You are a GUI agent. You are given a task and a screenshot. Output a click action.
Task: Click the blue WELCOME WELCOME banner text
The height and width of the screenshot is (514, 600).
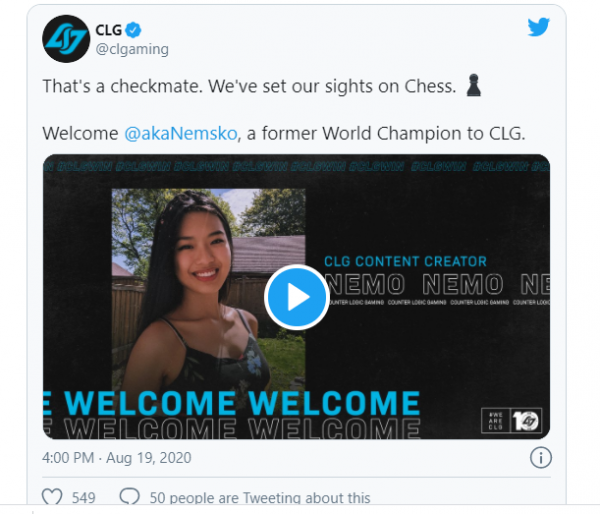pyautogui.click(x=232, y=403)
